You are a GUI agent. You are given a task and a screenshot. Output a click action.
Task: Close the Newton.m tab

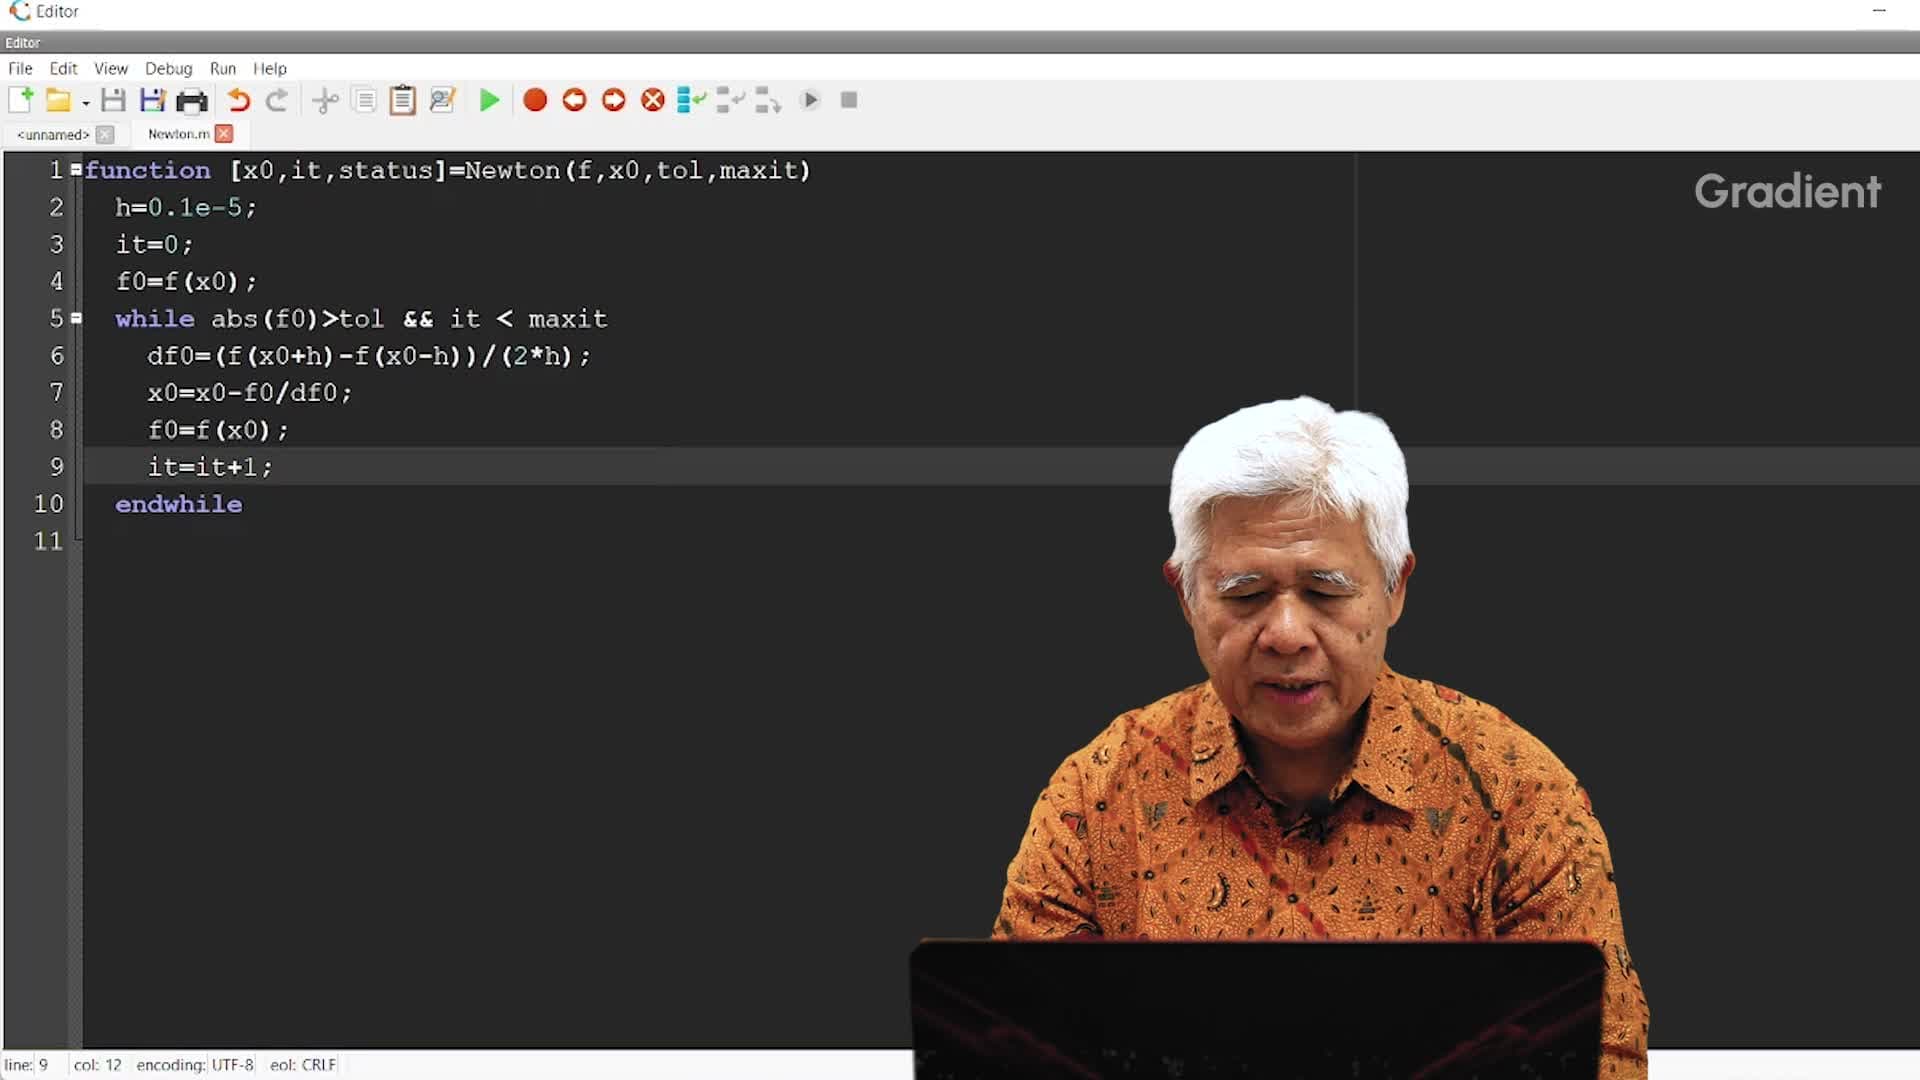[x=224, y=134]
